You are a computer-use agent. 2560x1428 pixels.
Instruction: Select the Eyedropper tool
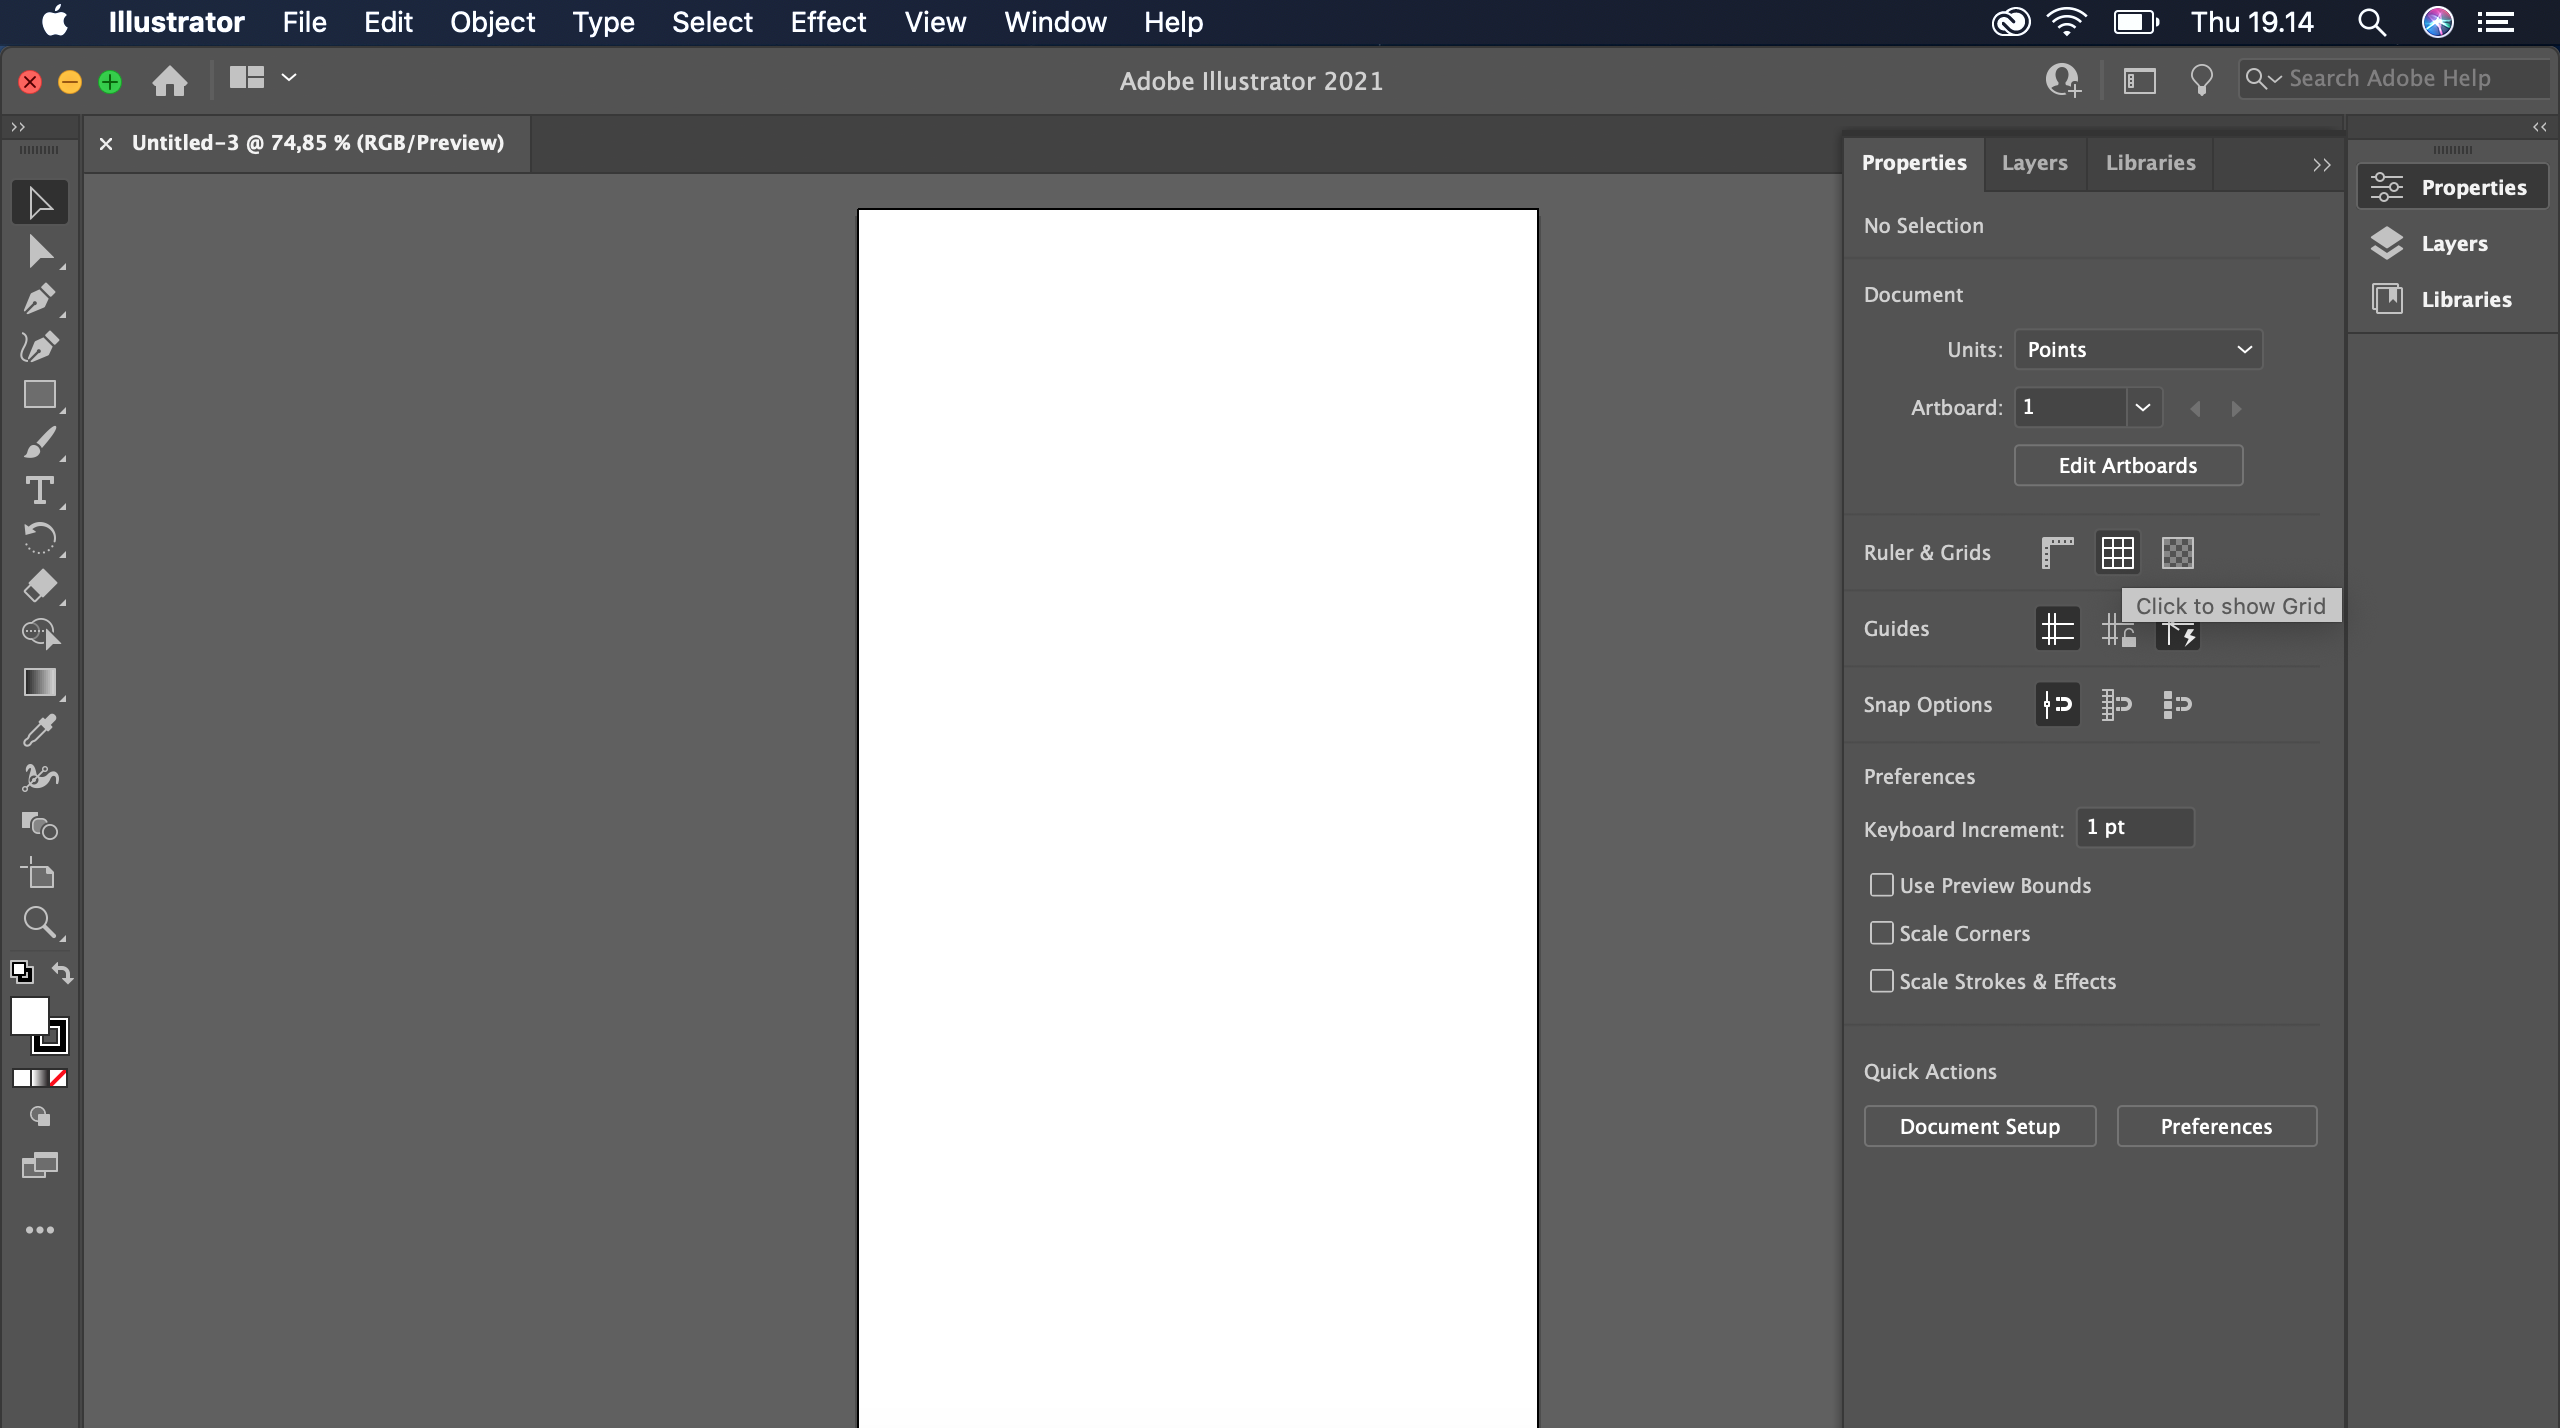(40, 730)
